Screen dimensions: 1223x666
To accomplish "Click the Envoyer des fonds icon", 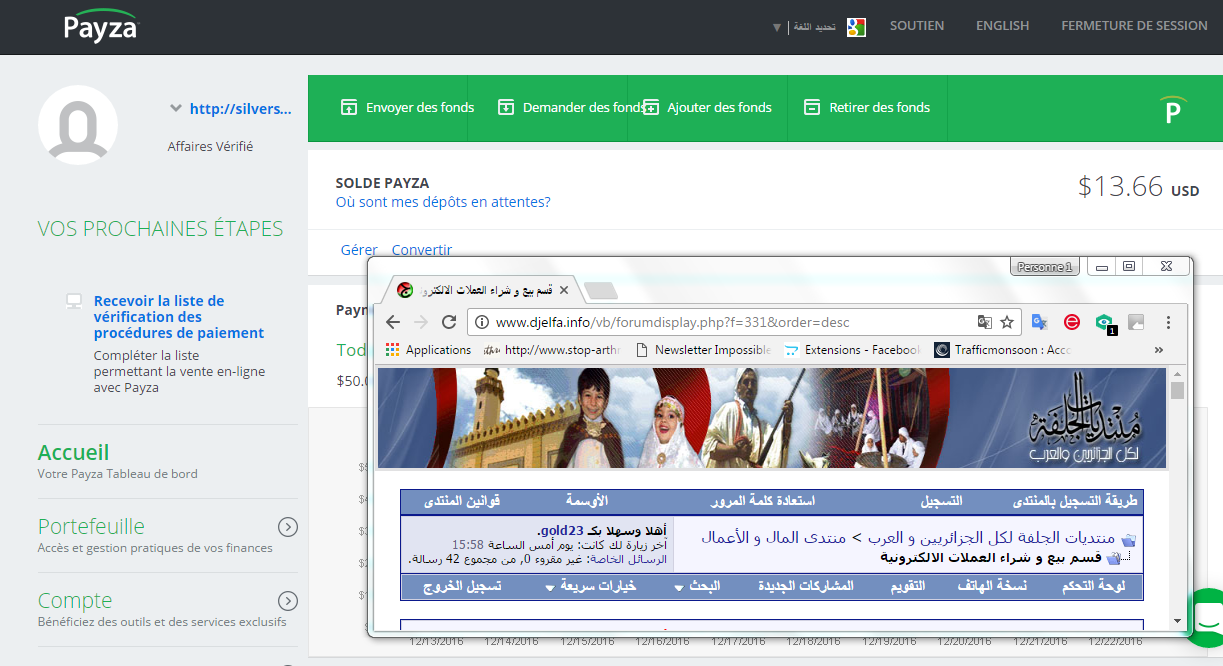I will click(x=349, y=107).
